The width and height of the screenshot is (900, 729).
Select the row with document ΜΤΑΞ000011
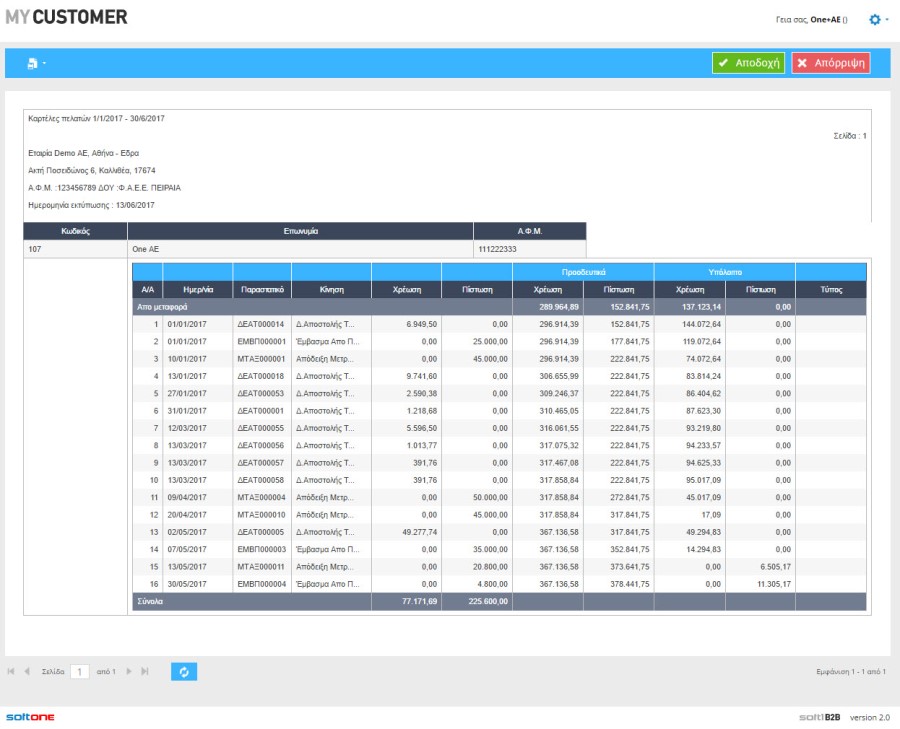click(x=260, y=566)
